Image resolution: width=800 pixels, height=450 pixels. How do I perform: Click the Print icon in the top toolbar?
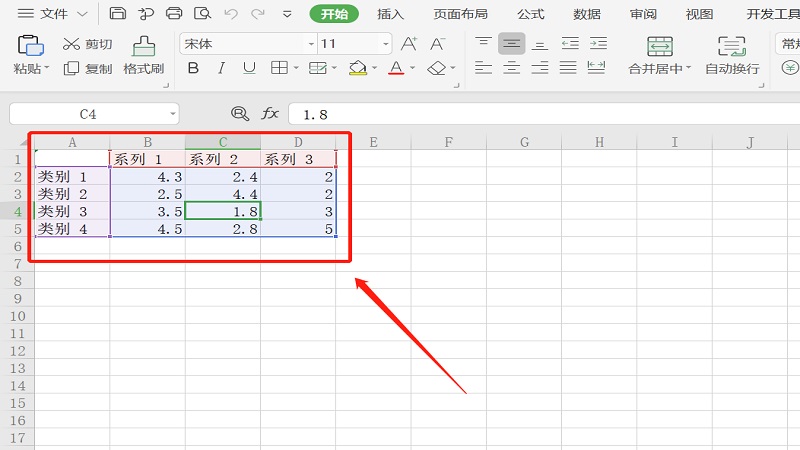174,14
